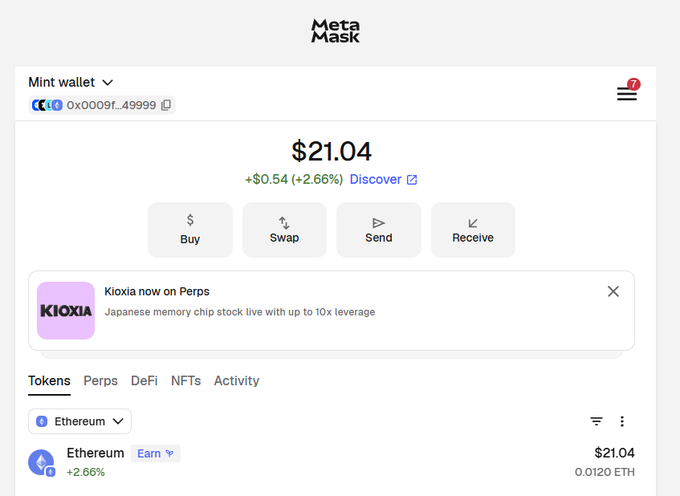
Task: Click the +$0.54 (+2.66%) change text
Action: pos(294,179)
